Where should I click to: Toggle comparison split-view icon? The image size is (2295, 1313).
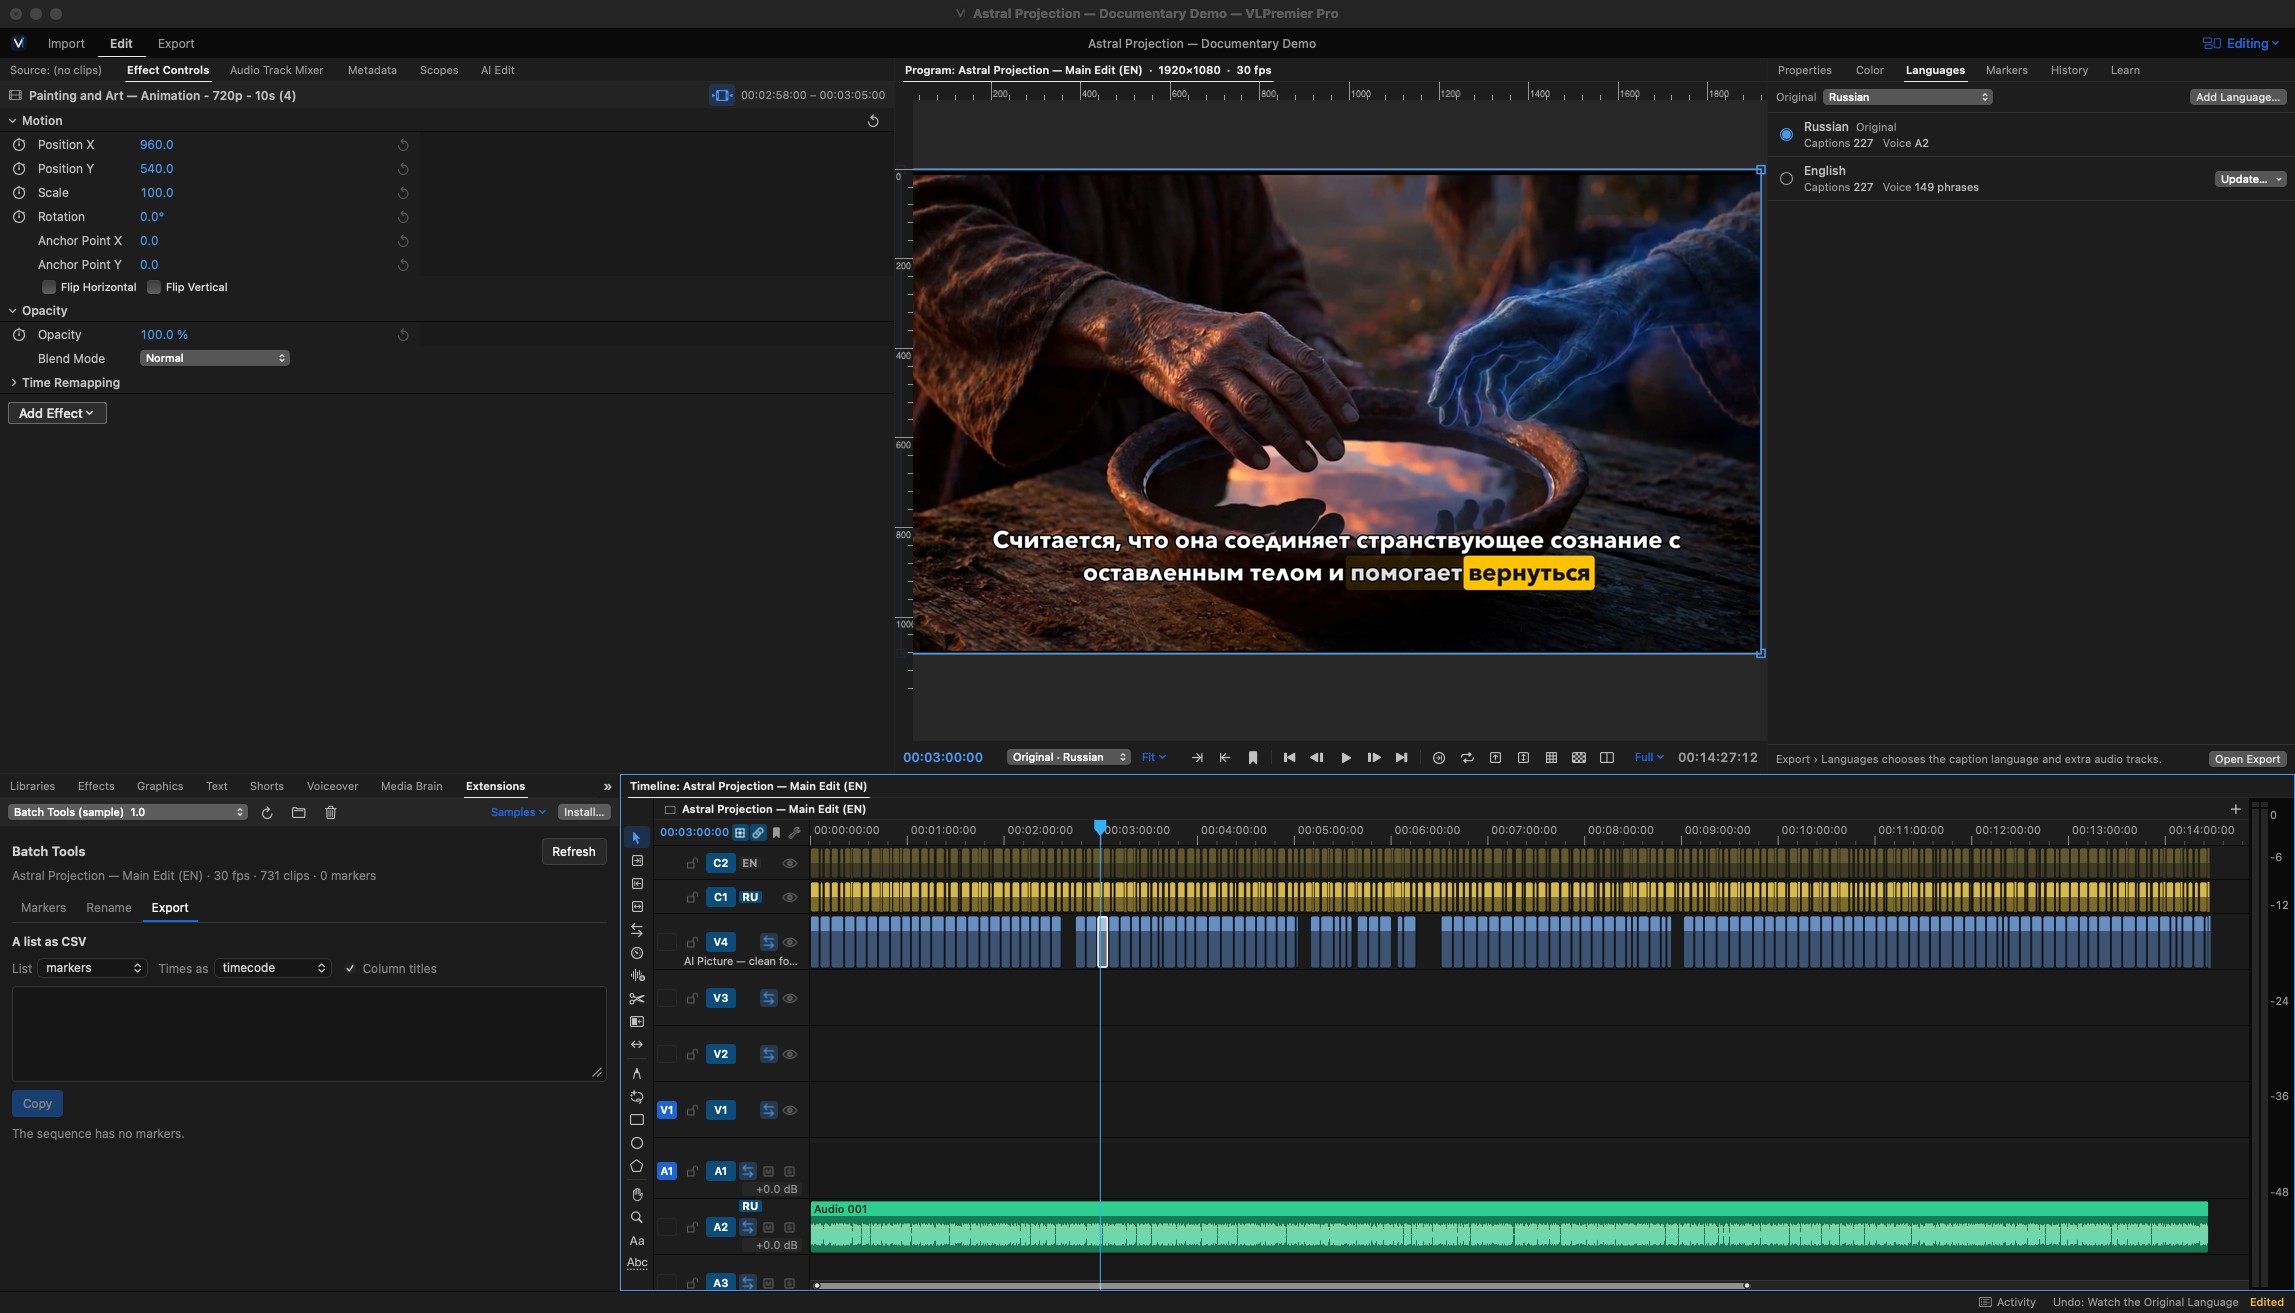click(1607, 758)
